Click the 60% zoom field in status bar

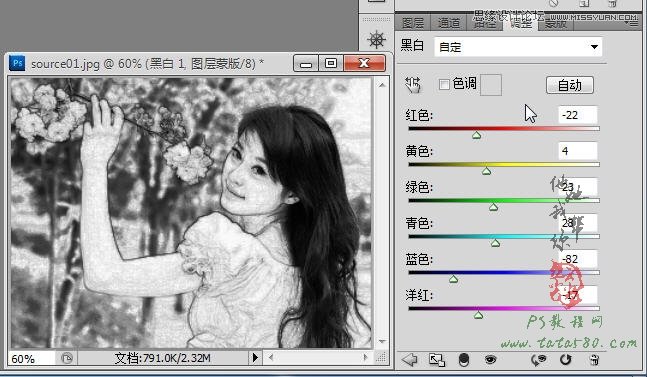point(31,358)
